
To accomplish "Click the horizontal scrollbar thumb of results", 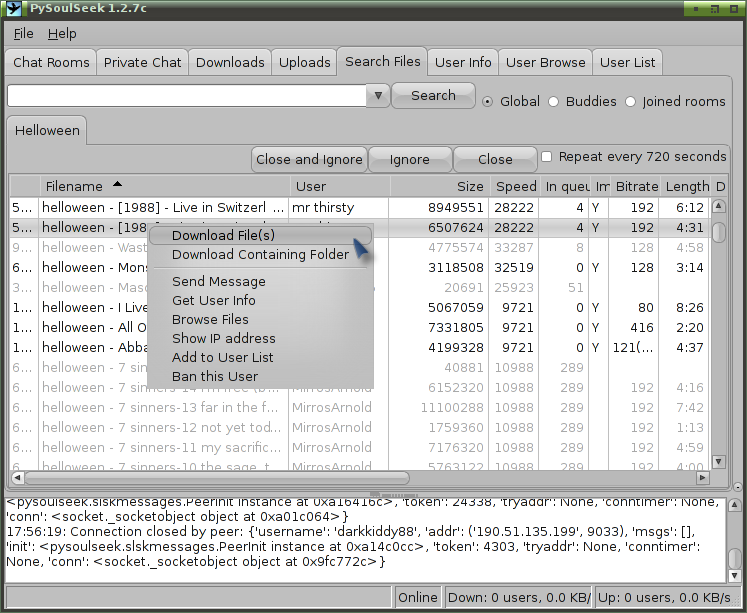I will pyautogui.click(x=217, y=477).
